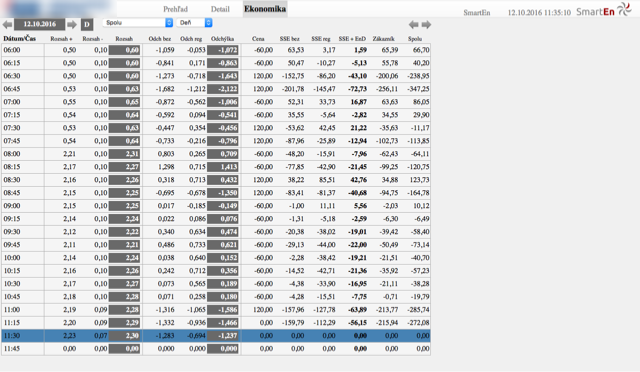Click the SSE reg column header
The image size is (640, 372).
tap(321, 39)
